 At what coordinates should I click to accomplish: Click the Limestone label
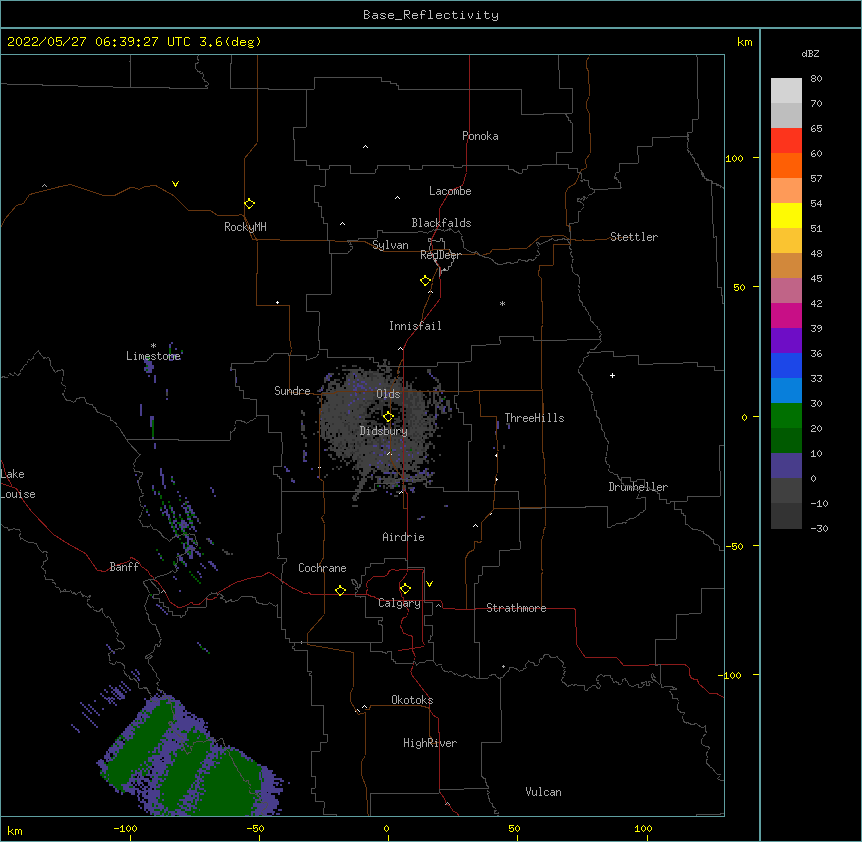153,356
